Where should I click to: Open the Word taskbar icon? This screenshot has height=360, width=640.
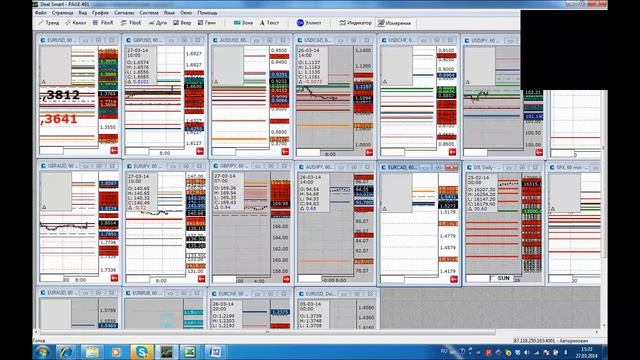(215, 352)
